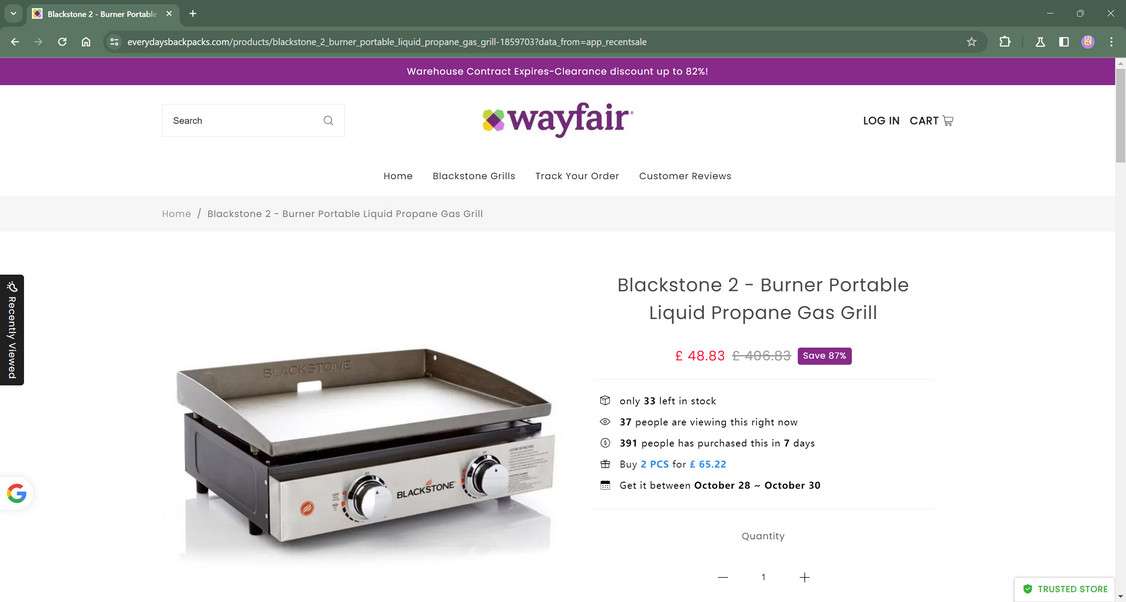Go to Track Your Order page

pyautogui.click(x=577, y=176)
